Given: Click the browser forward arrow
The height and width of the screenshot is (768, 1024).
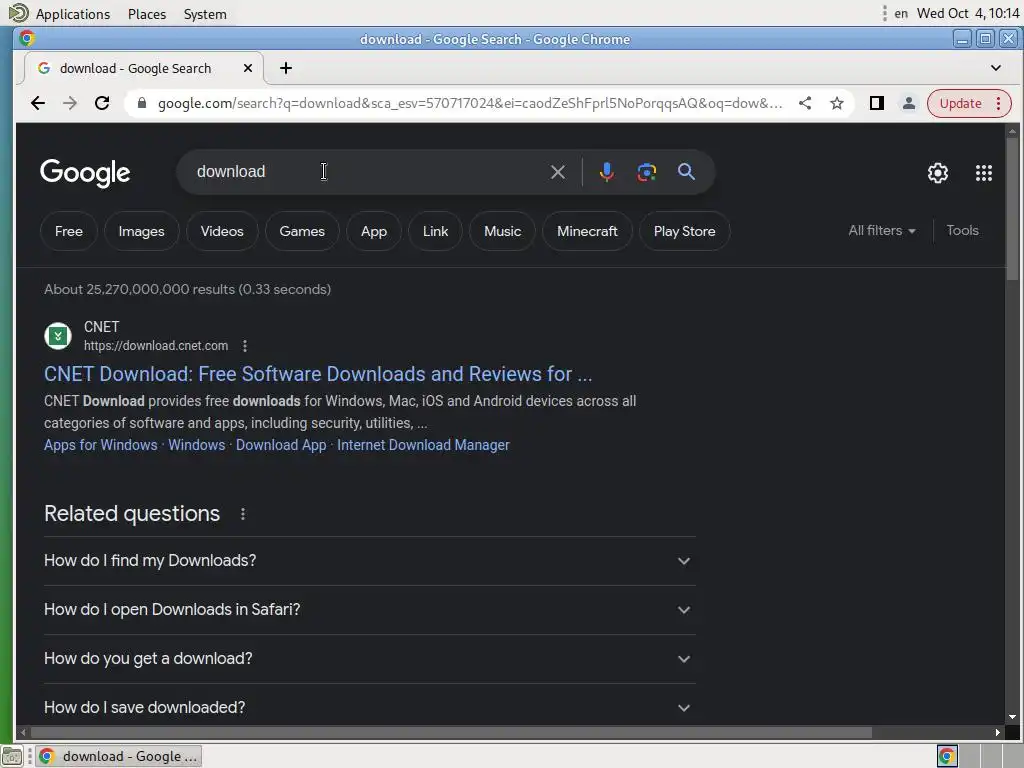Looking at the screenshot, I should pos(70,103).
